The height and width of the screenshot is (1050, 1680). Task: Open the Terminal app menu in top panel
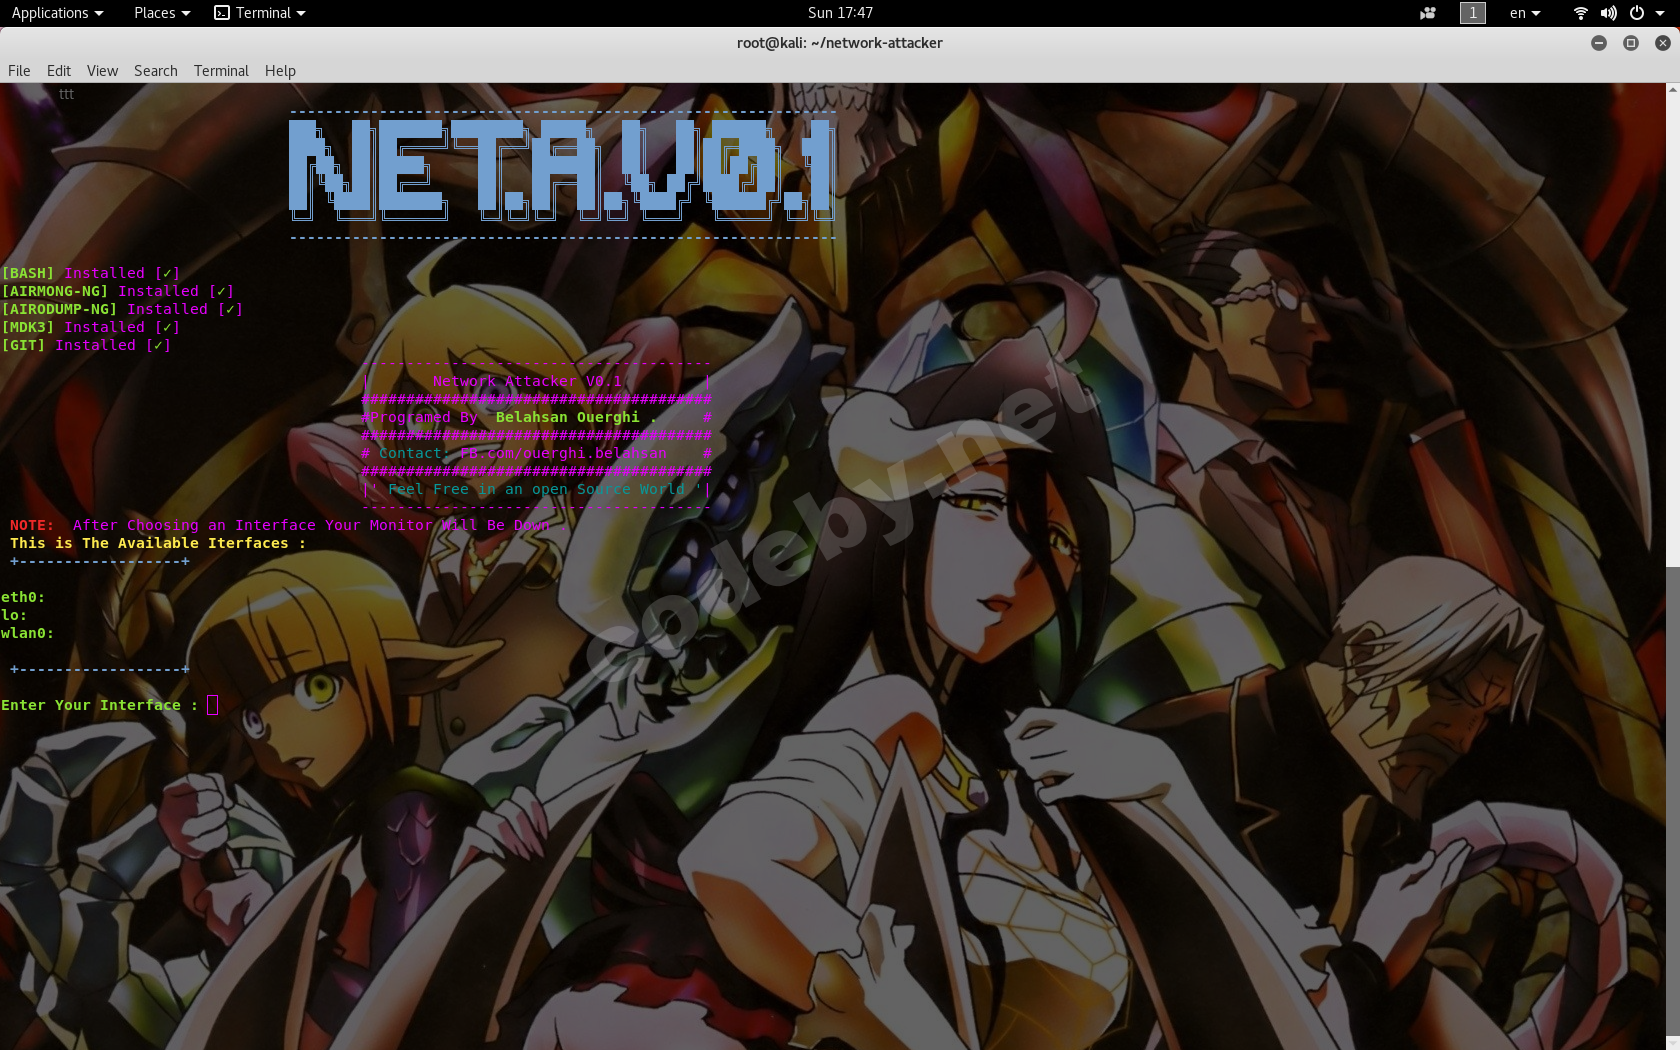pyautogui.click(x=260, y=13)
